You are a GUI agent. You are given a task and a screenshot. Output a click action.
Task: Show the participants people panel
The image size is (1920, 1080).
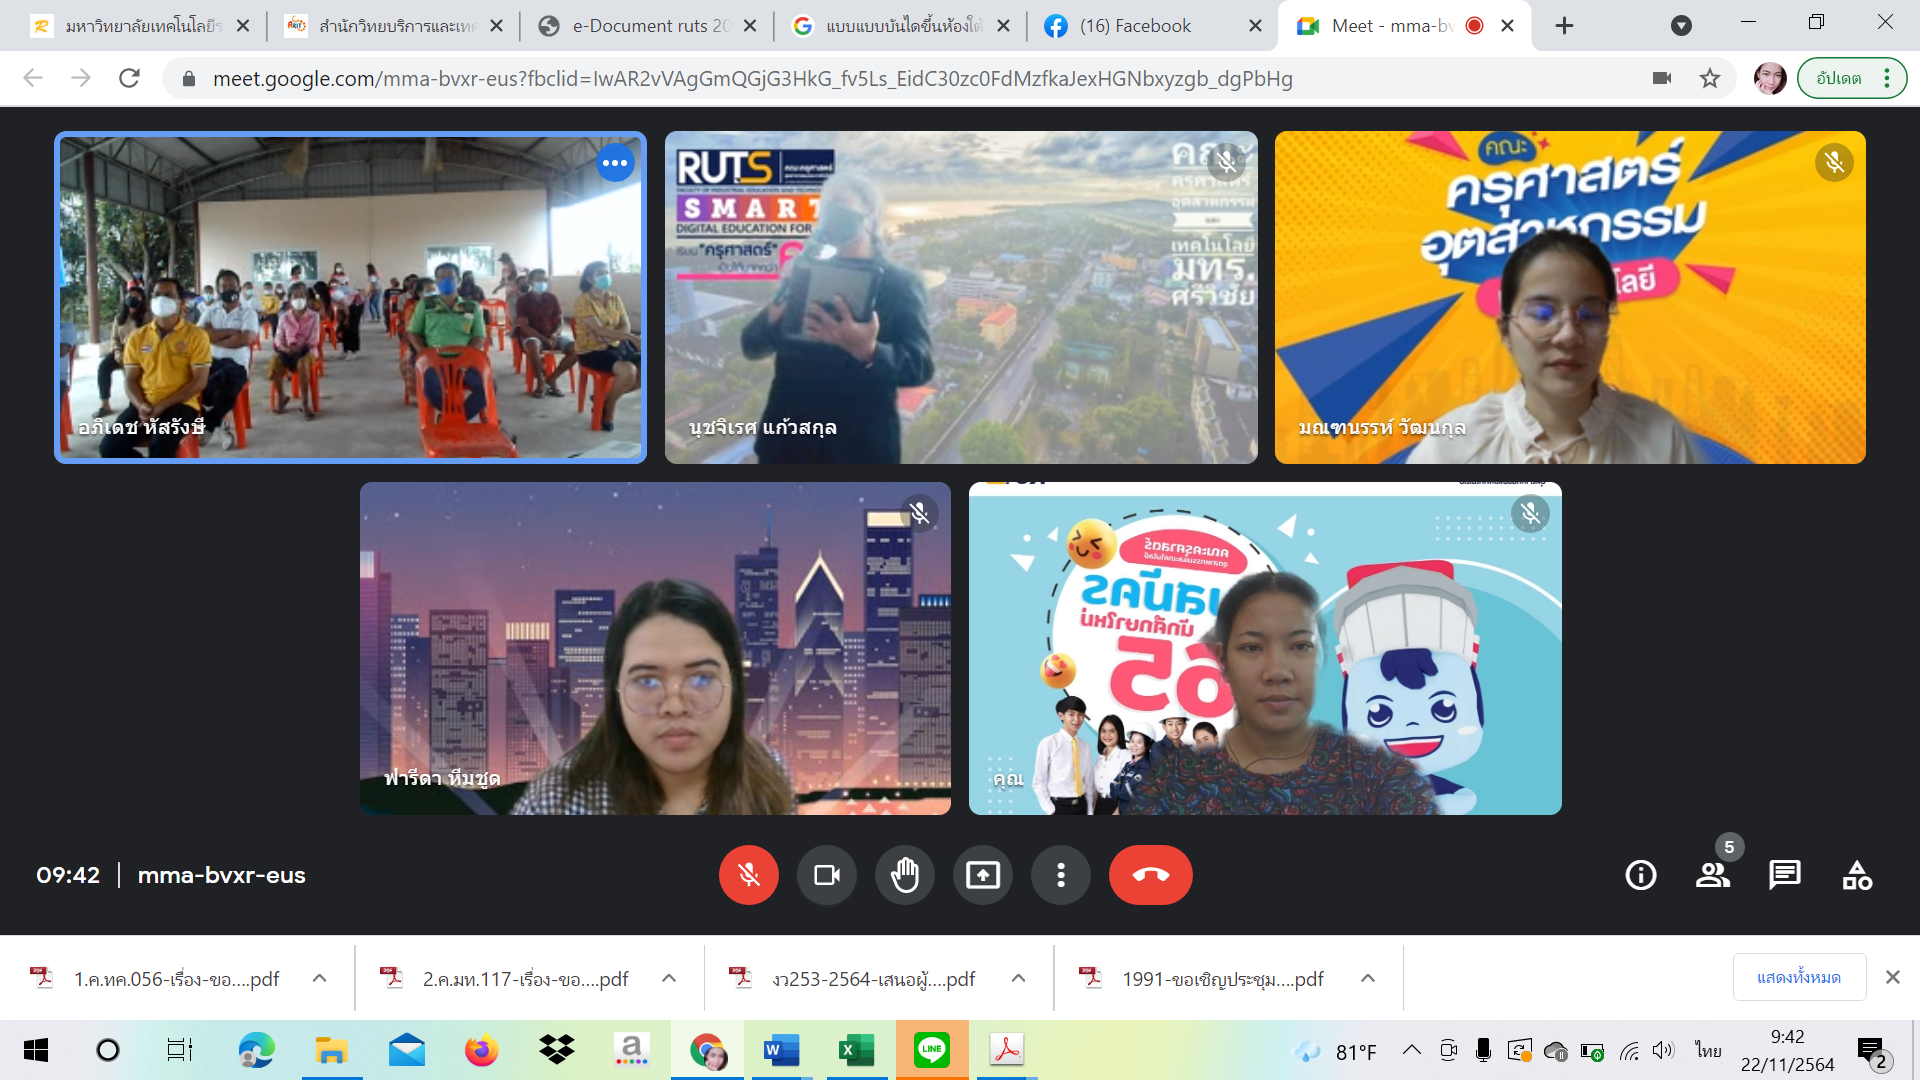[1712, 875]
